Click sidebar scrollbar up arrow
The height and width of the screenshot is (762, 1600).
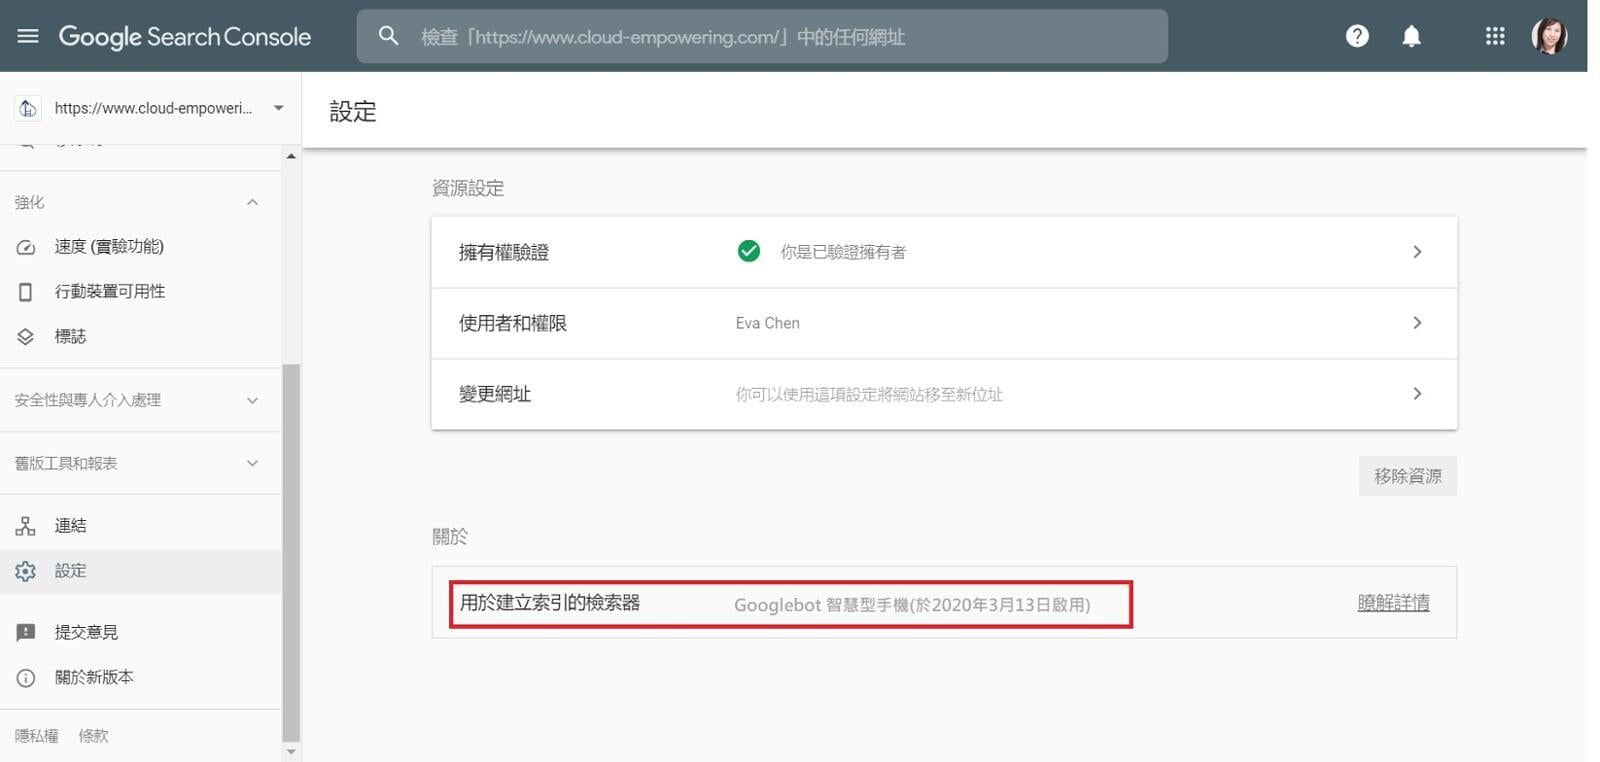pyautogui.click(x=291, y=156)
